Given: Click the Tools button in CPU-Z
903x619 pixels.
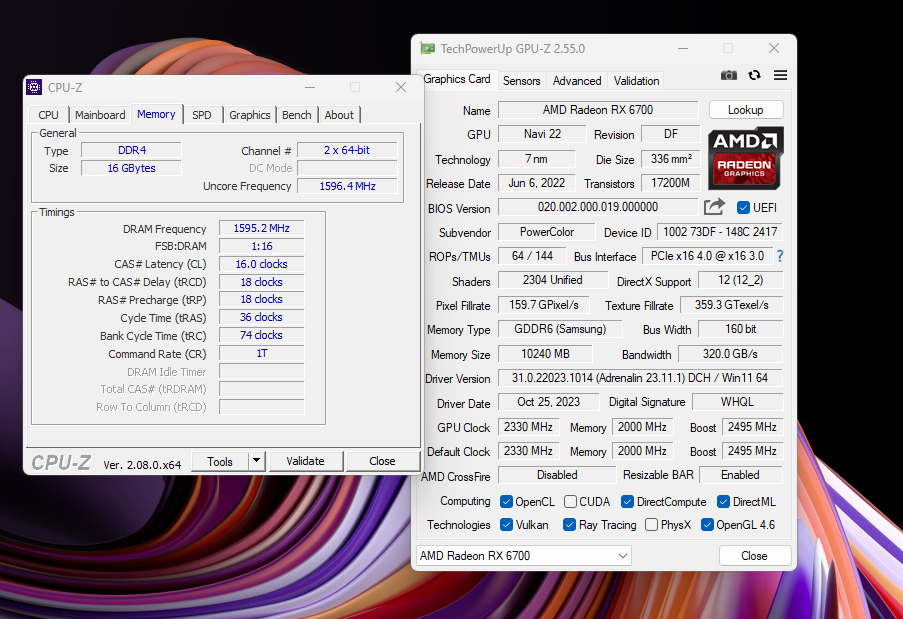Looking at the screenshot, I should (220, 461).
